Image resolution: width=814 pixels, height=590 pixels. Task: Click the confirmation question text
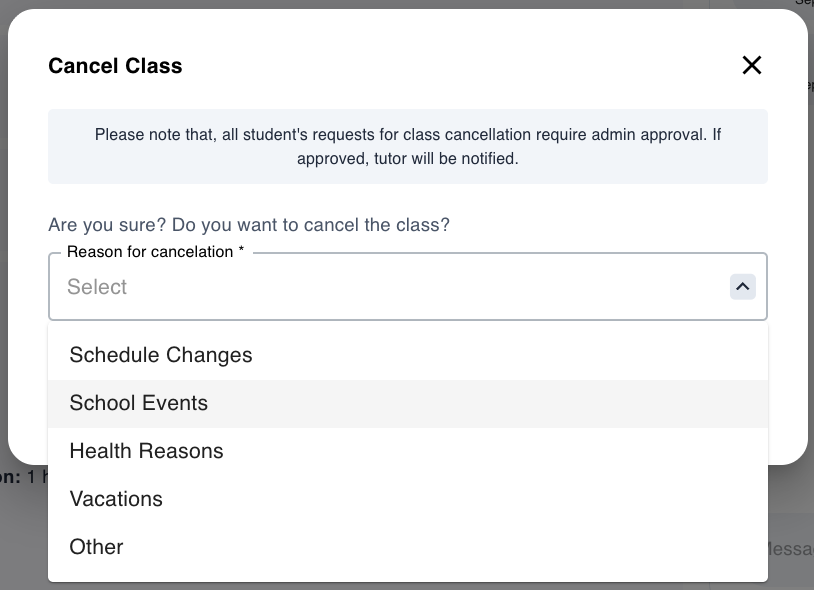[x=248, y=224]
